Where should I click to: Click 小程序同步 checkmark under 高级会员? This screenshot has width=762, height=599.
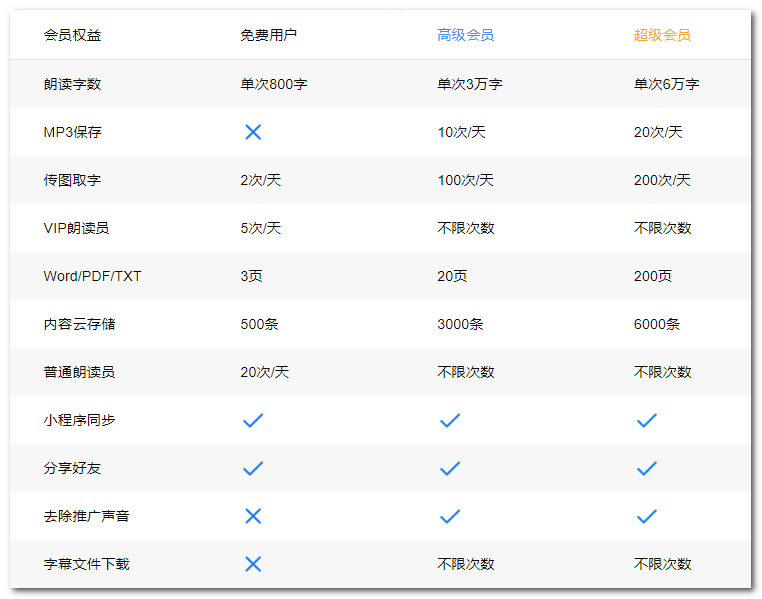click(450, 420)
